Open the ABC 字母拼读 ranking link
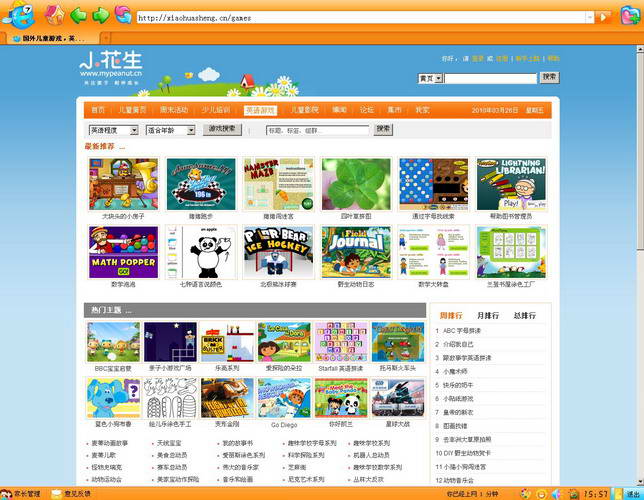 click(x=468, y=330)
